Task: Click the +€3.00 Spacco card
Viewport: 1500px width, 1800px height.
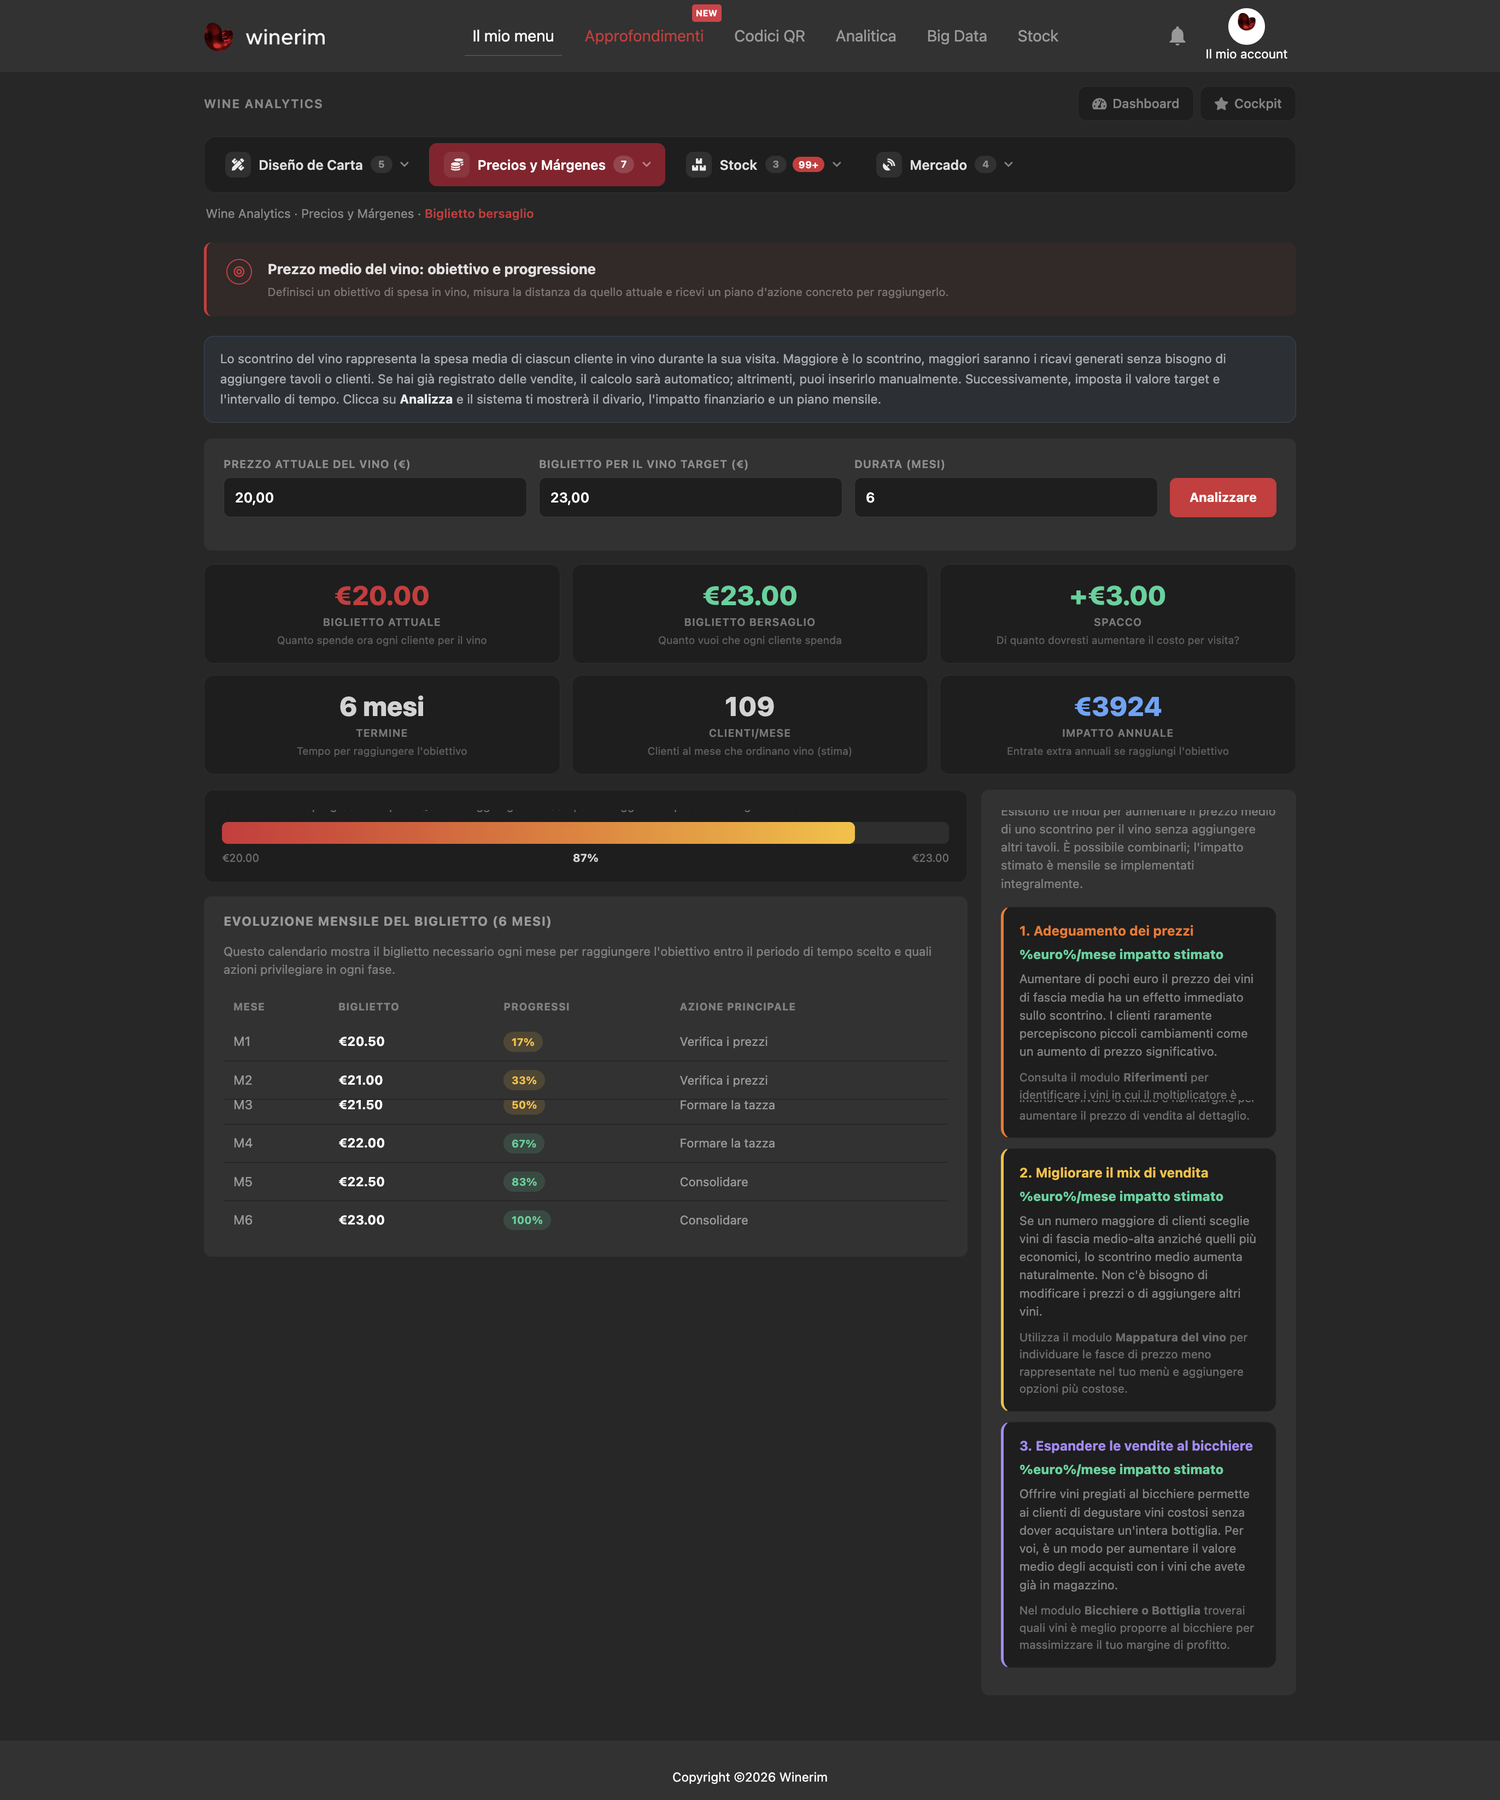Action: [x=1118, y=614]
